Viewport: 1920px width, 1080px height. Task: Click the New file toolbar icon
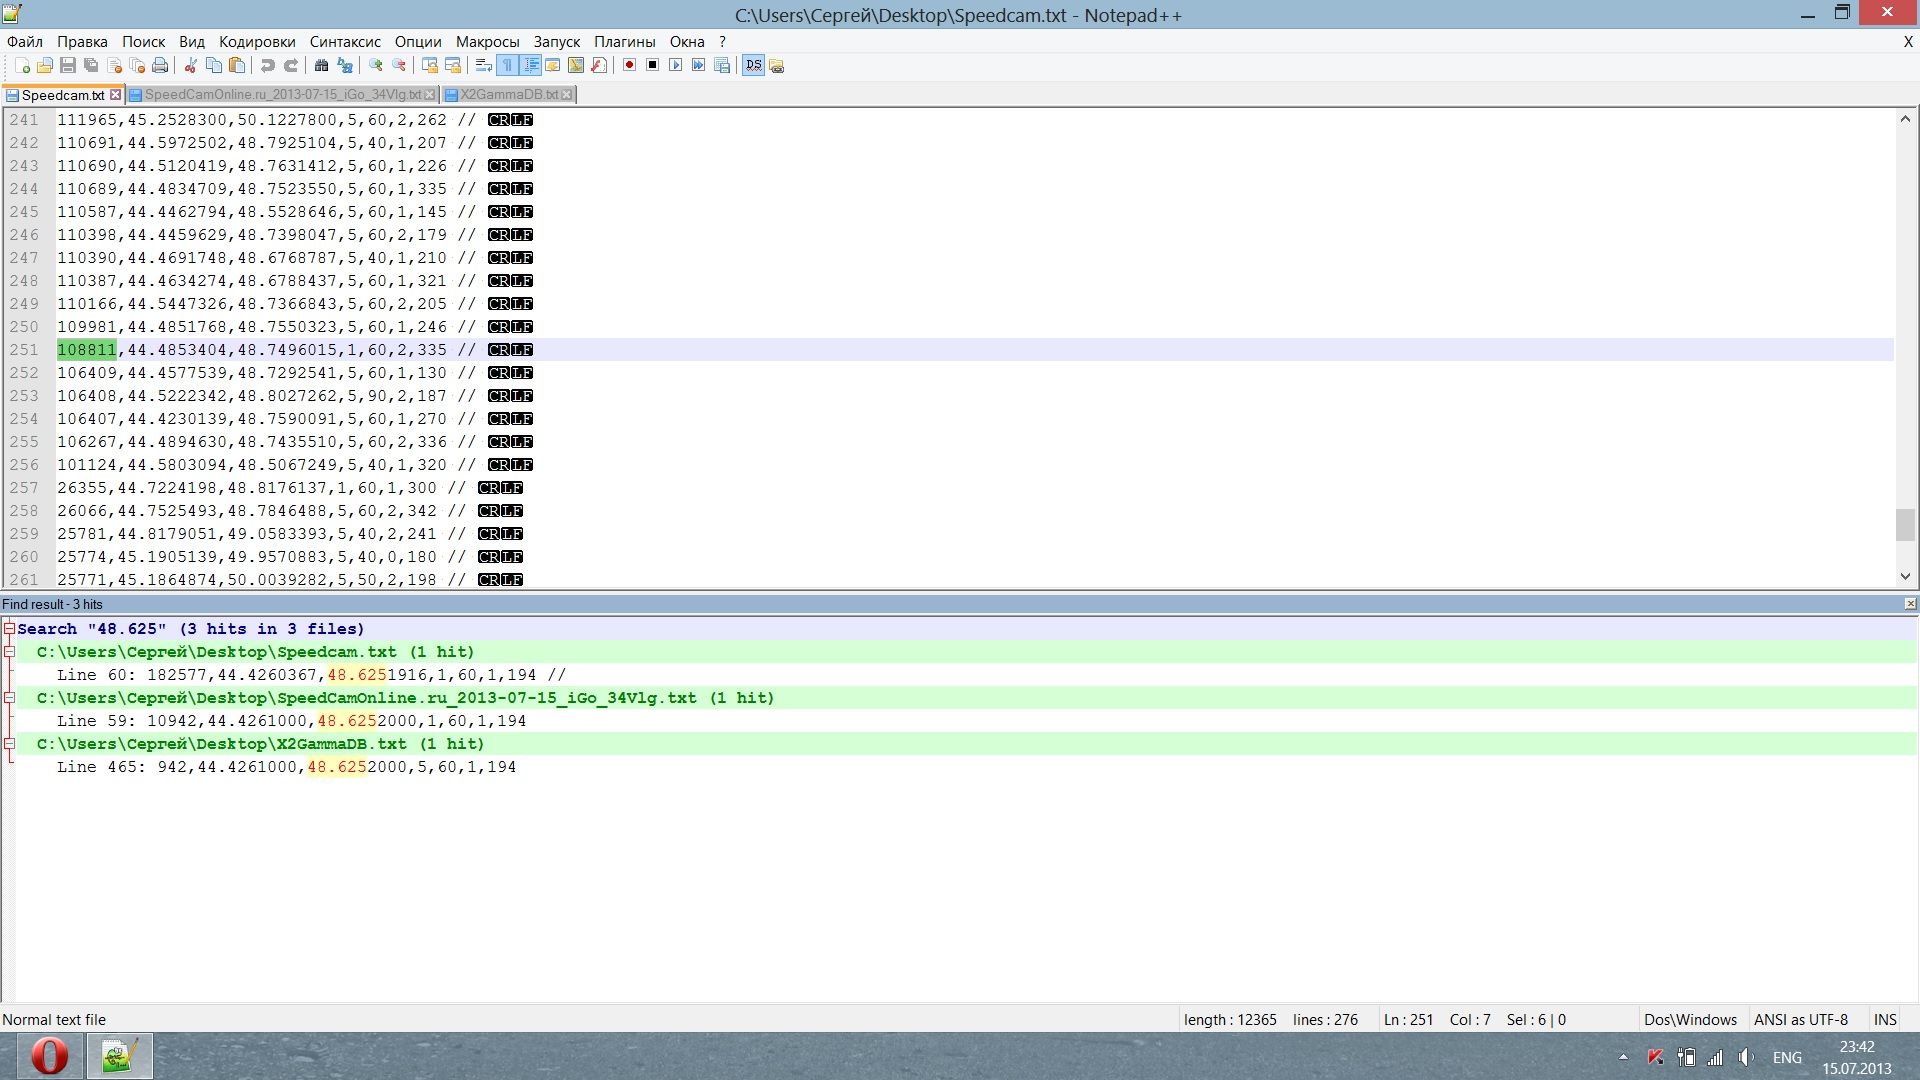point(22,66)
